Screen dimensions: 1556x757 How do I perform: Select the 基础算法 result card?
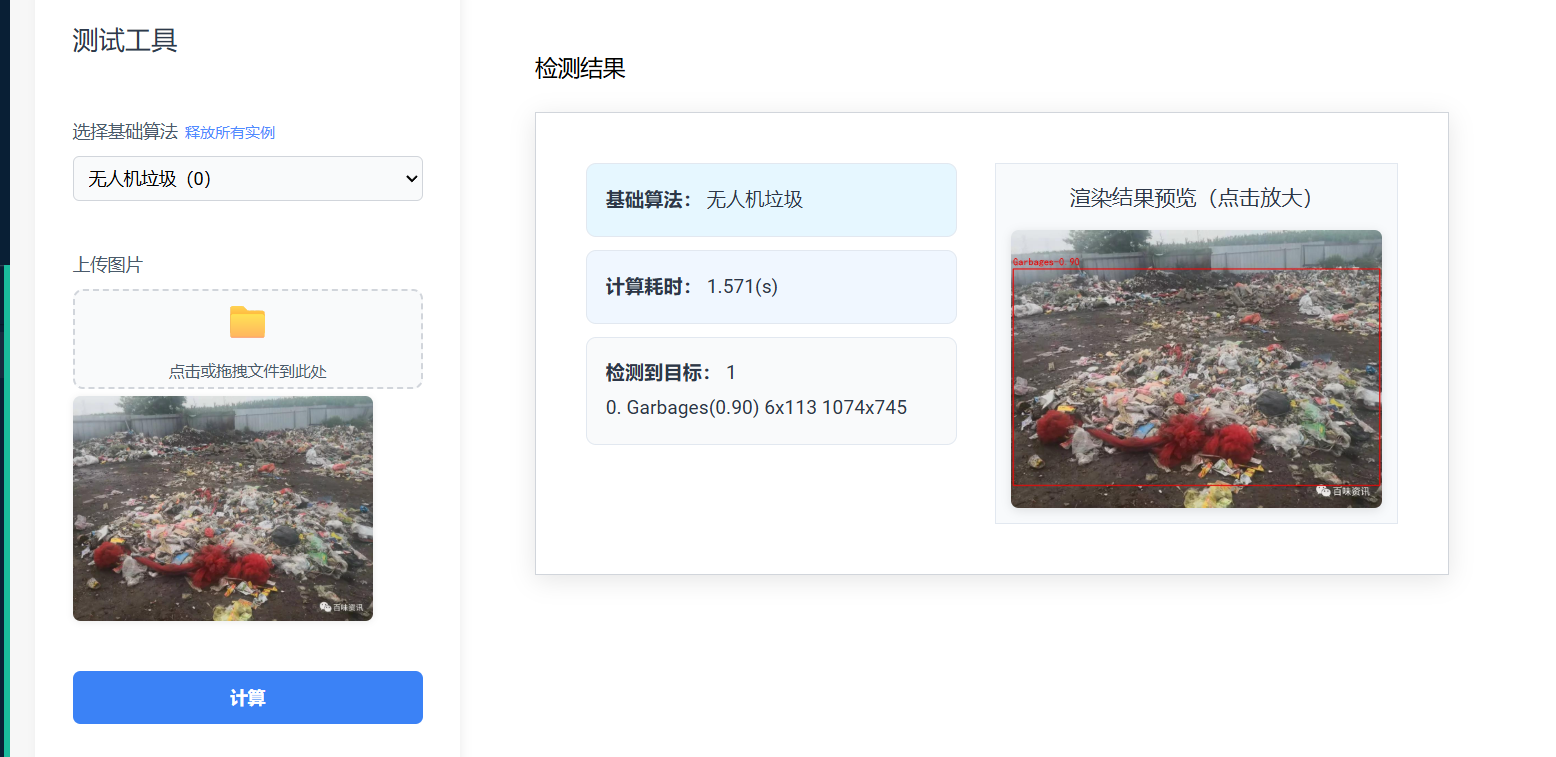point(771,200)
